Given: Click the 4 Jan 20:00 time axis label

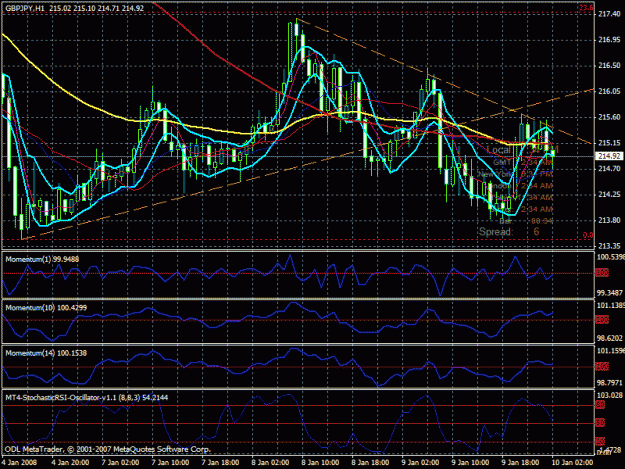Looking at the screenshot, I should tap(70, 463).
